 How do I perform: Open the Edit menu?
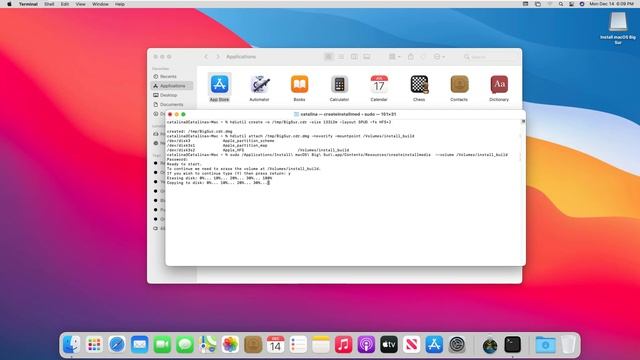(x=65, y=4)
